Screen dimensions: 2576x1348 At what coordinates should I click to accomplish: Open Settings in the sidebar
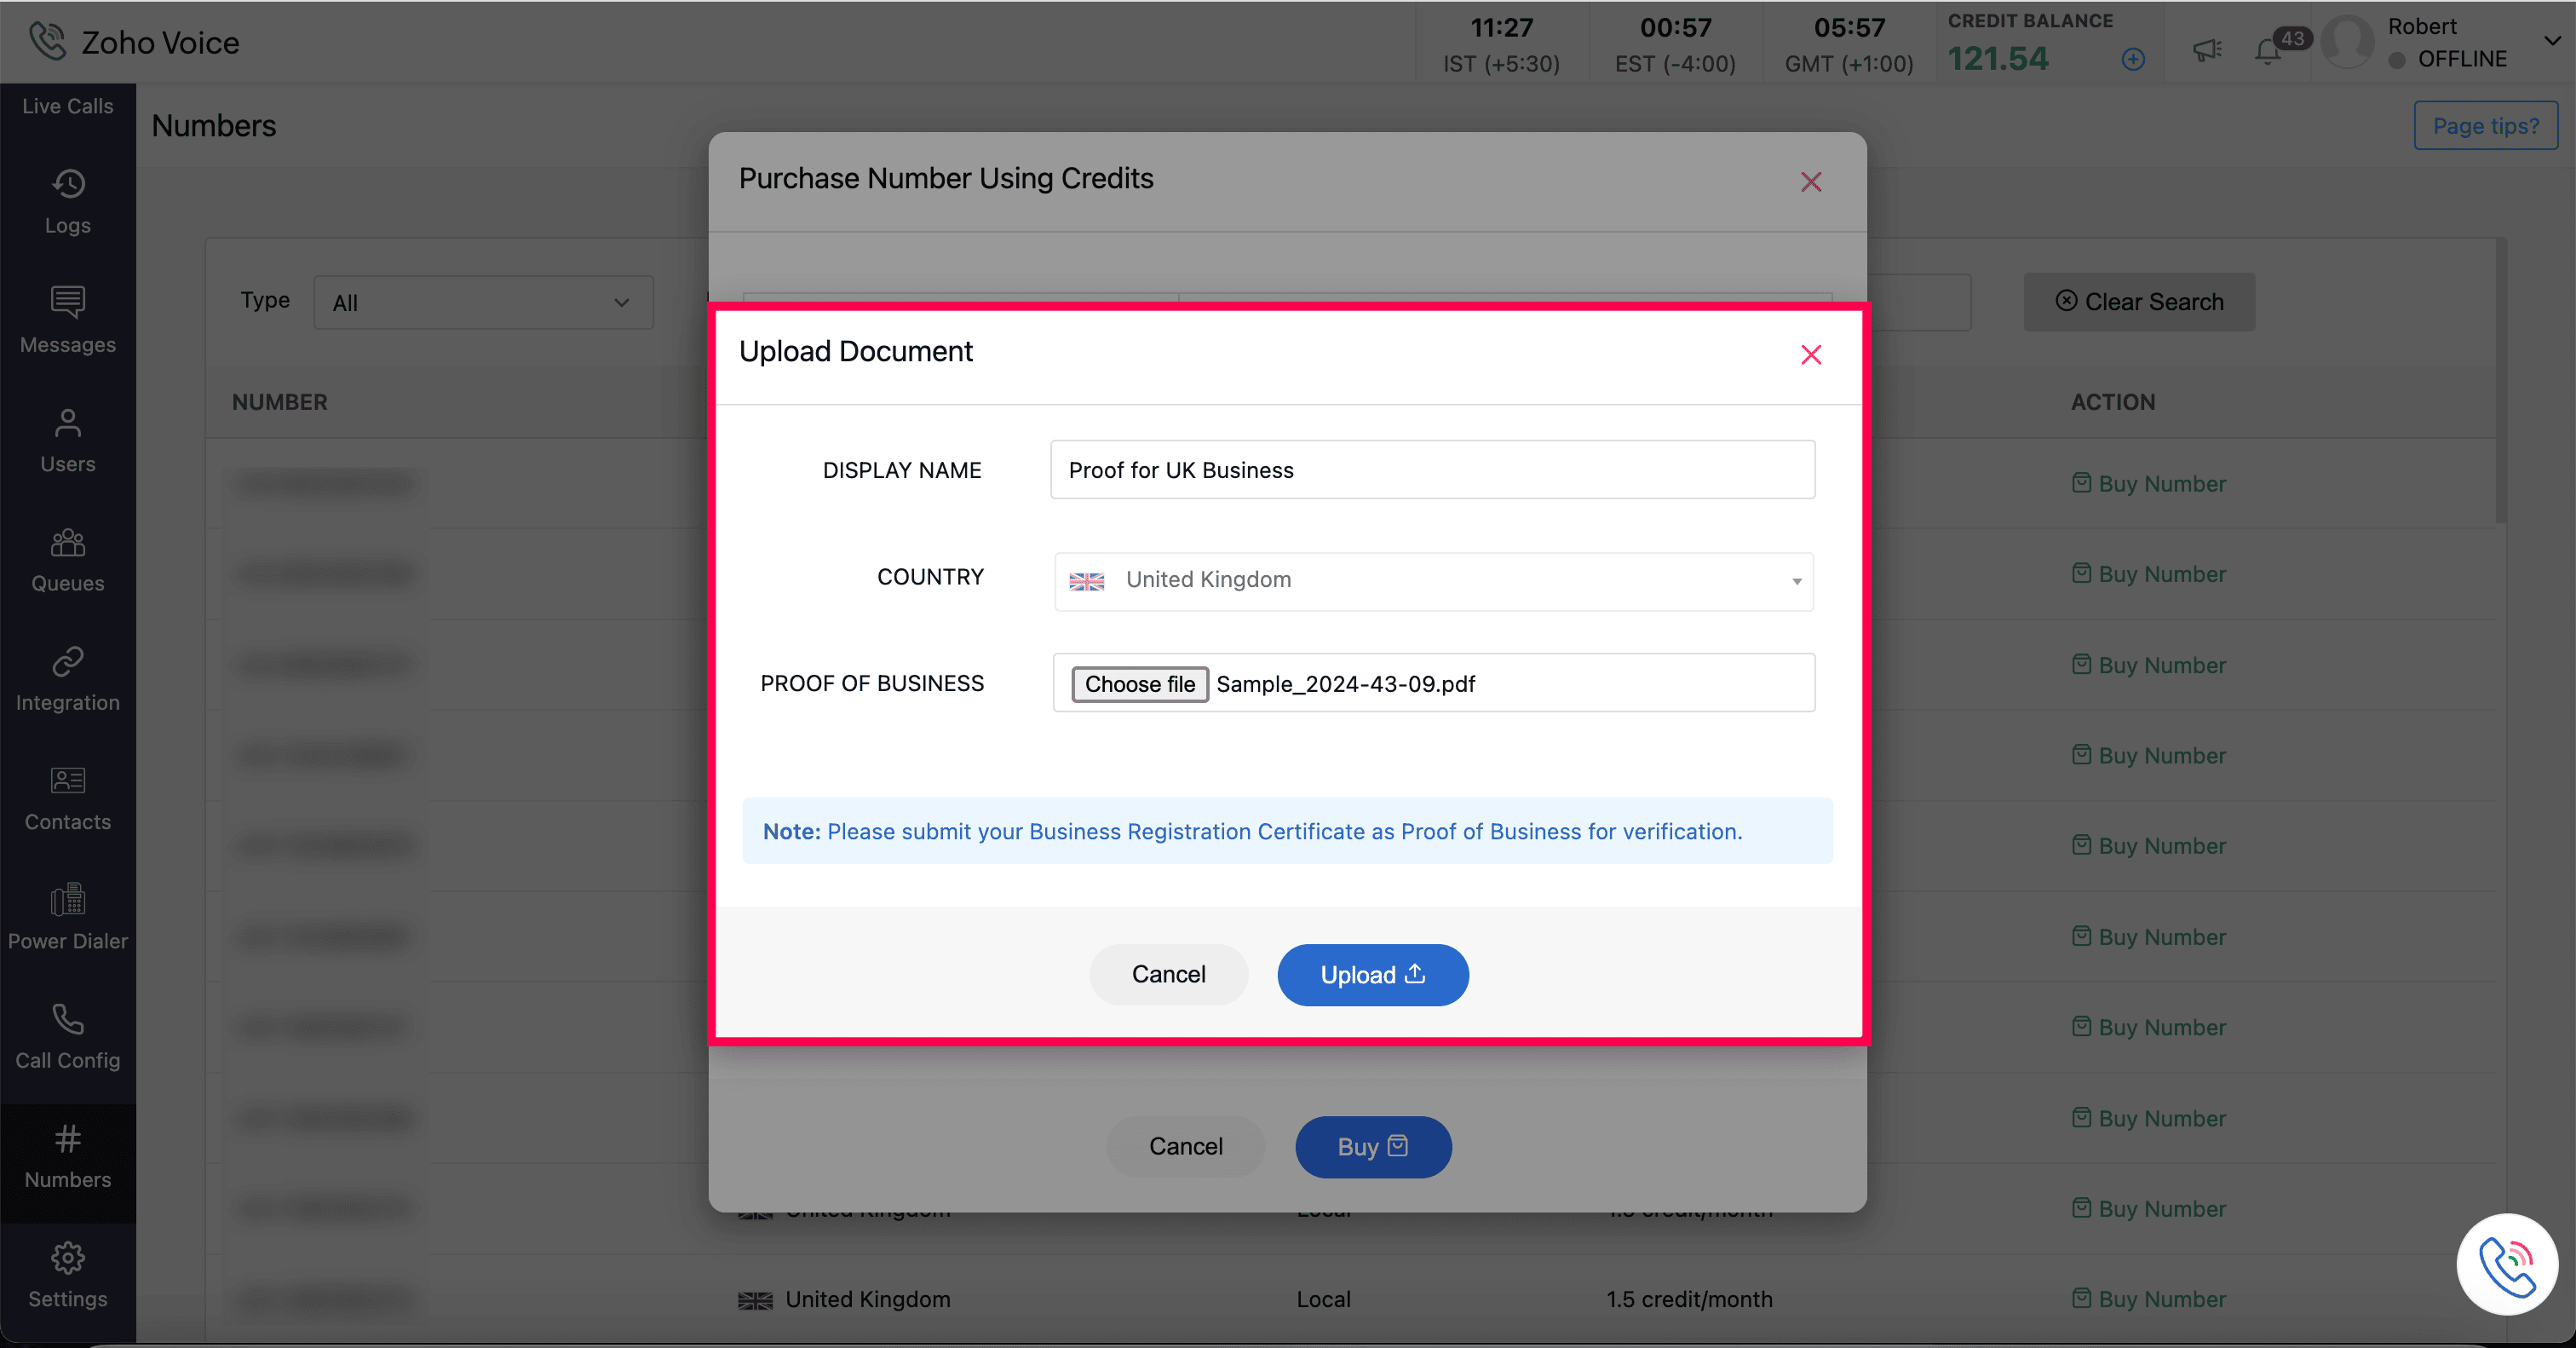pos(67,1275)
